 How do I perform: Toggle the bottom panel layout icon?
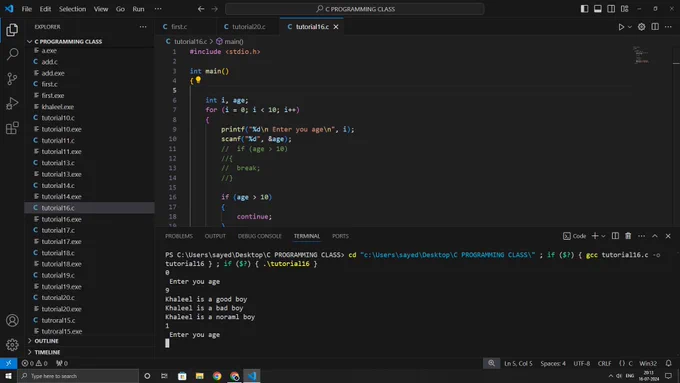pos(598,9)
